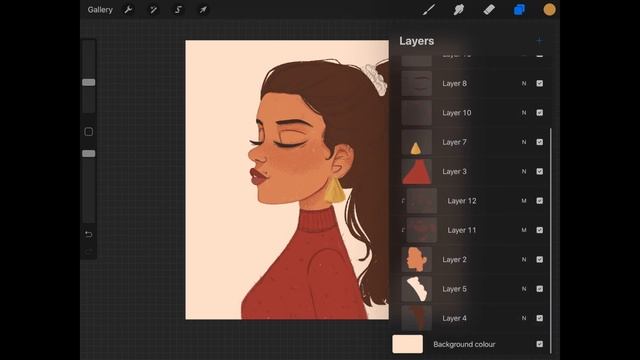Open blend mode M for Layer 12

pos(524,201)
